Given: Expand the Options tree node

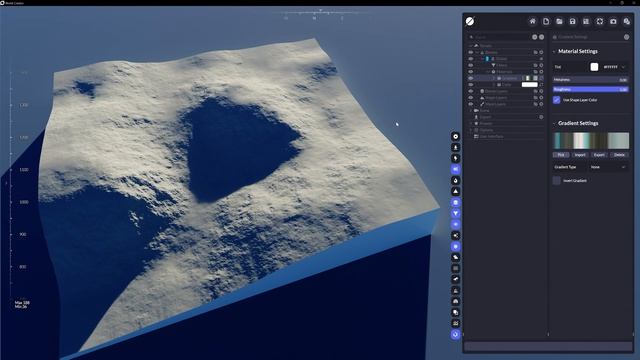Looking at the screenshot, I should (471, 130).
